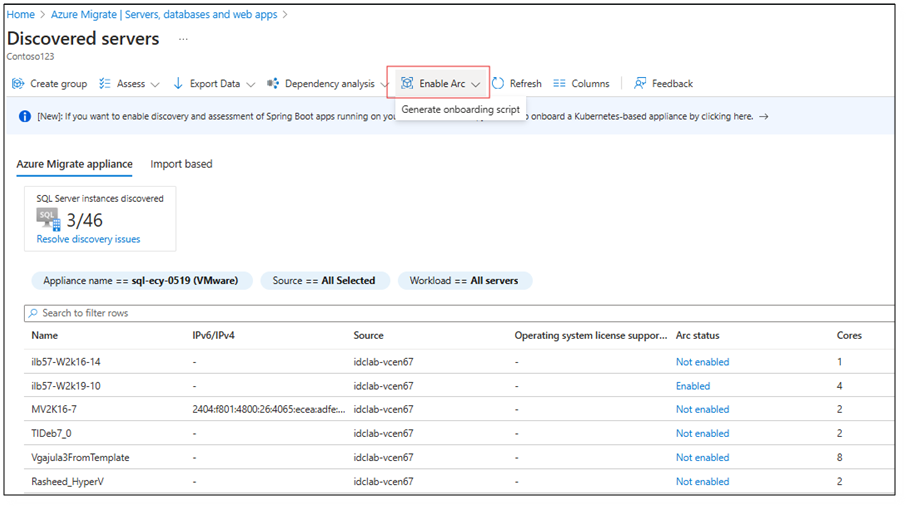This screenshot has height=511, width=911.
Task: Click the Enable Arc icon
Action: (x=407, y=84)
